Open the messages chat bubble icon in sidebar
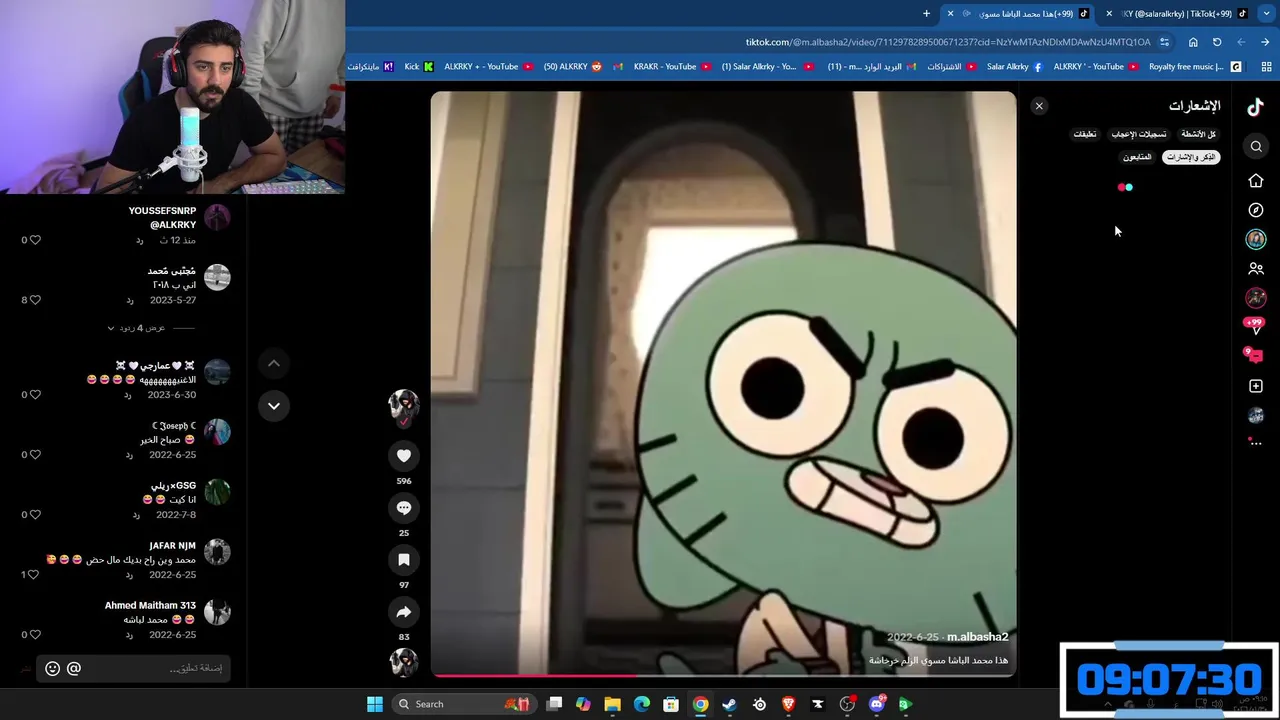This screenshot has width=1280, height=720. tap(1254, 354)
